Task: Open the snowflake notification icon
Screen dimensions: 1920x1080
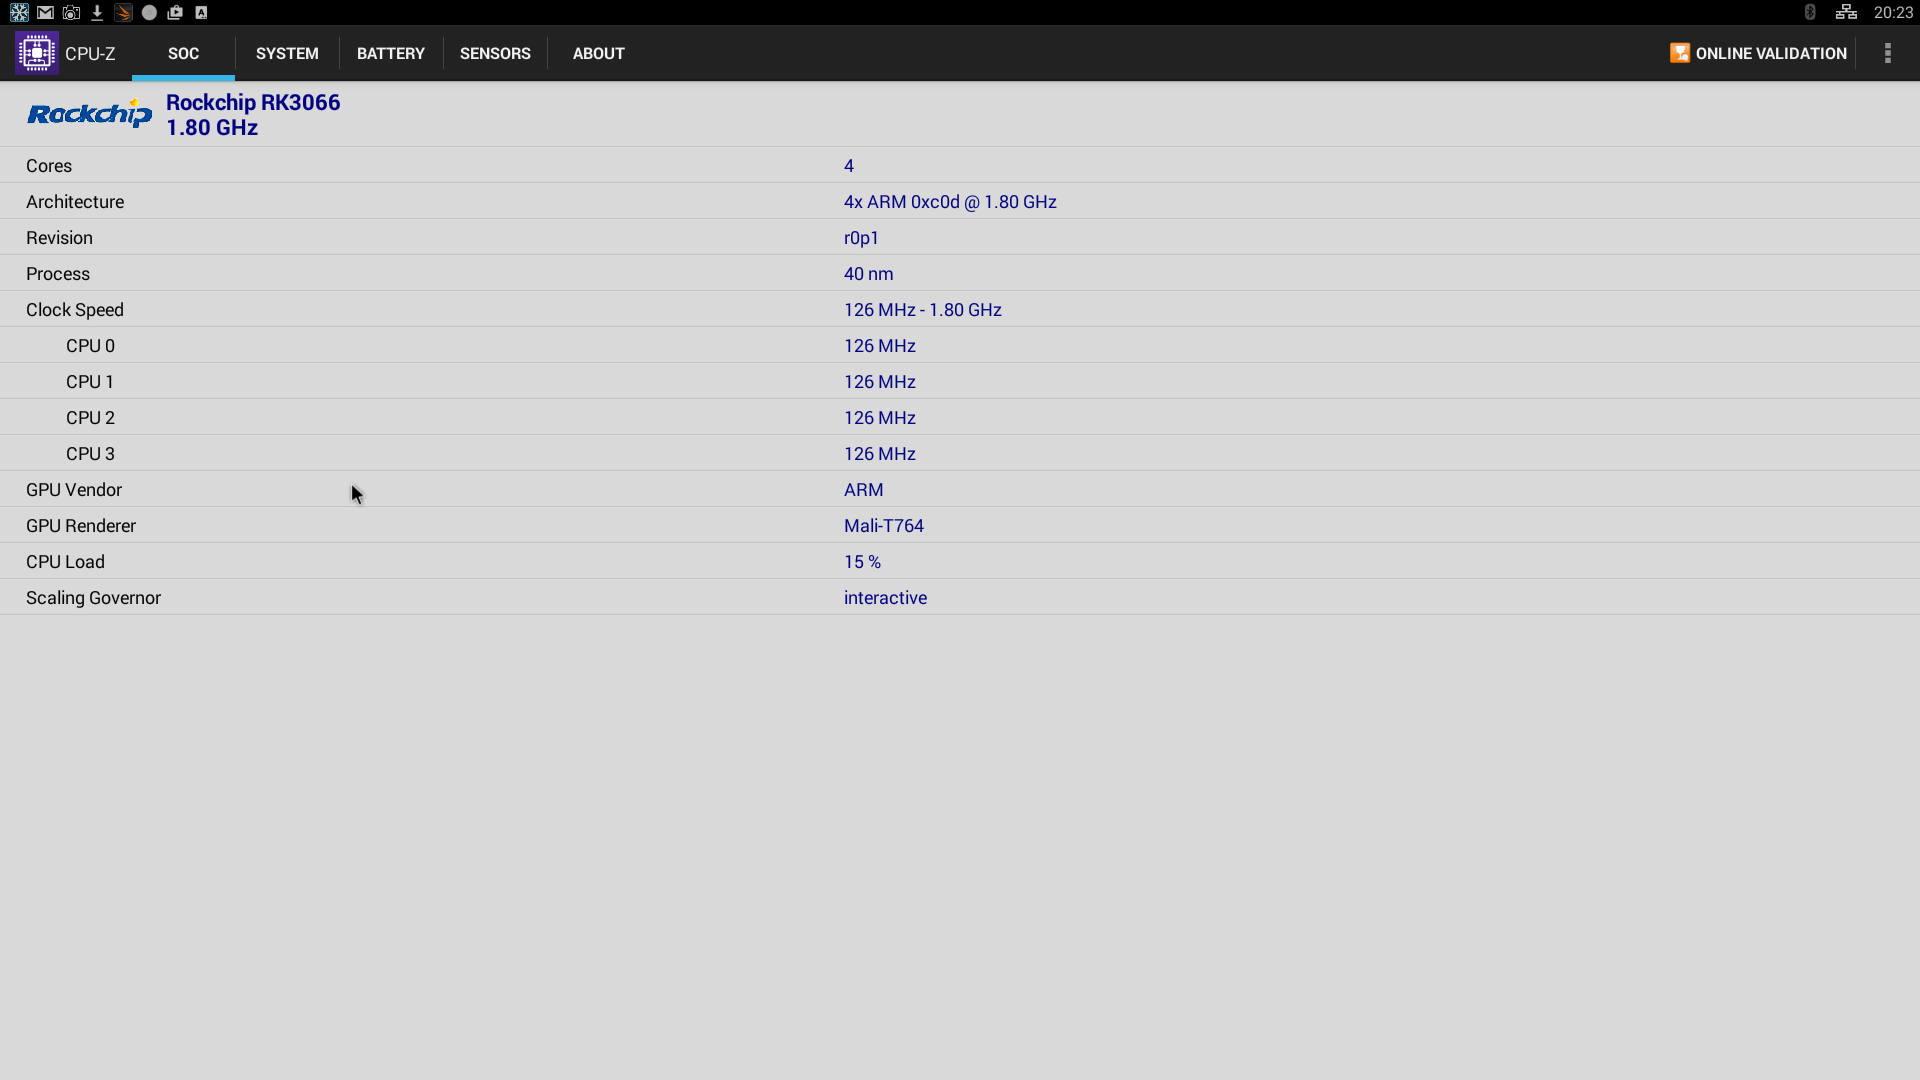Action: [x=19, y=12]
